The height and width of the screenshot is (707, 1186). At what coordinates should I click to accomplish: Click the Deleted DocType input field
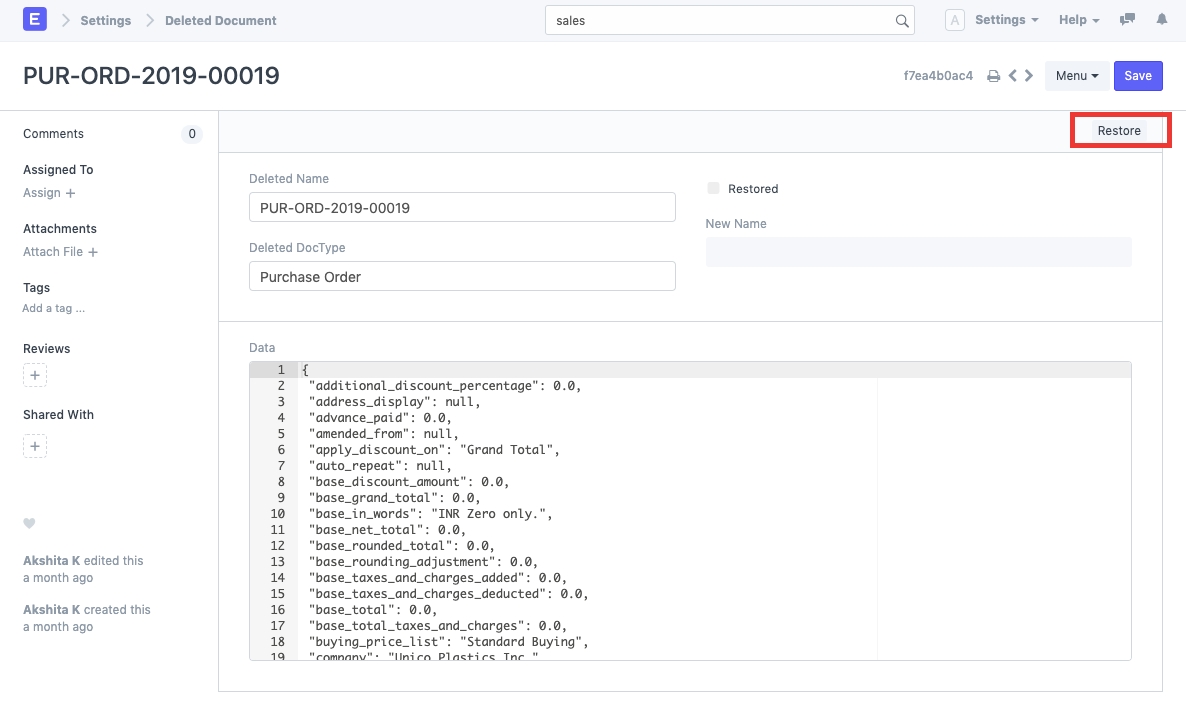click(462, 276)
